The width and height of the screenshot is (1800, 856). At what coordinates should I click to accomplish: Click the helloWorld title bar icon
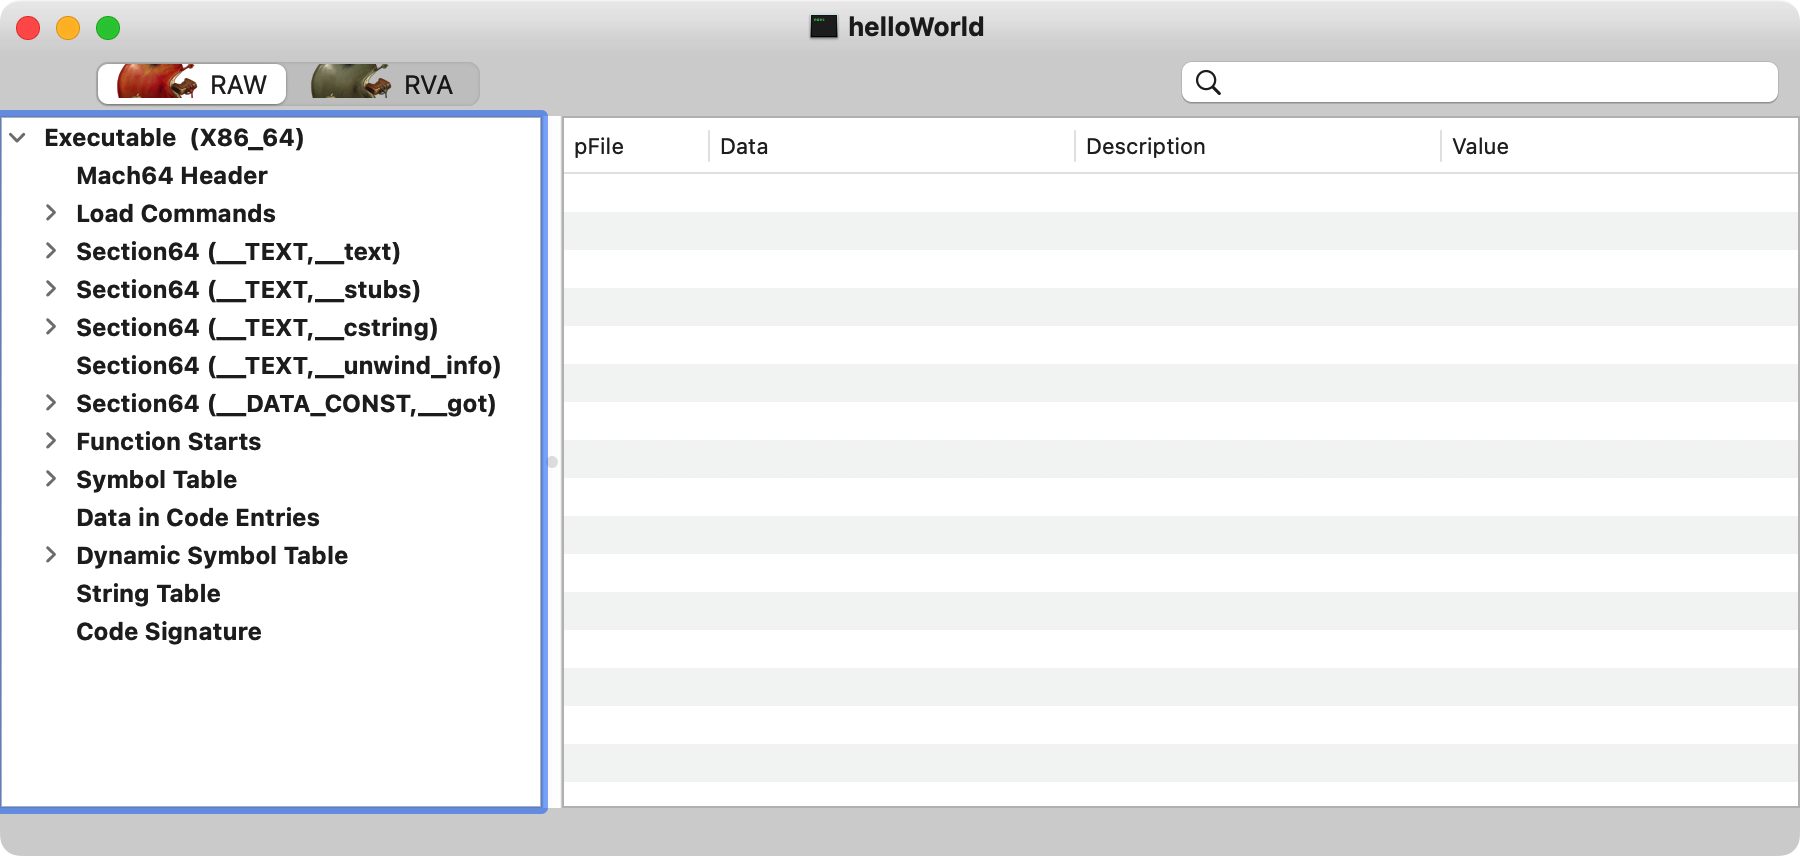[823, 27]
